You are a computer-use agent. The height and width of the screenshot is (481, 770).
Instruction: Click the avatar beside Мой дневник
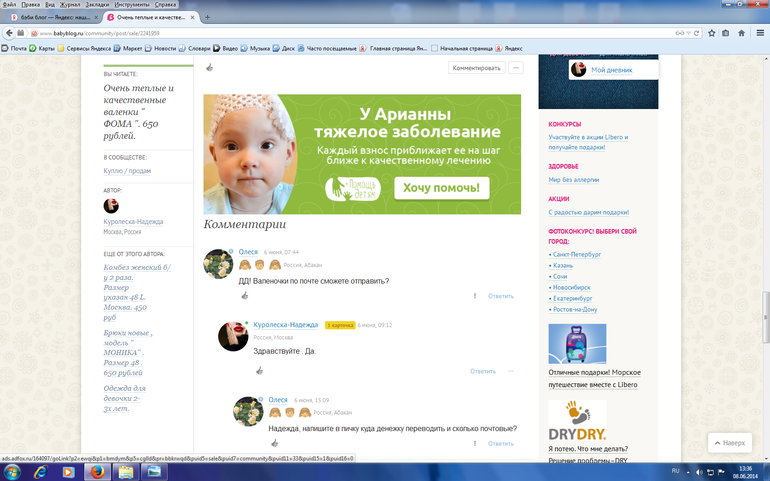pos(578,69)
